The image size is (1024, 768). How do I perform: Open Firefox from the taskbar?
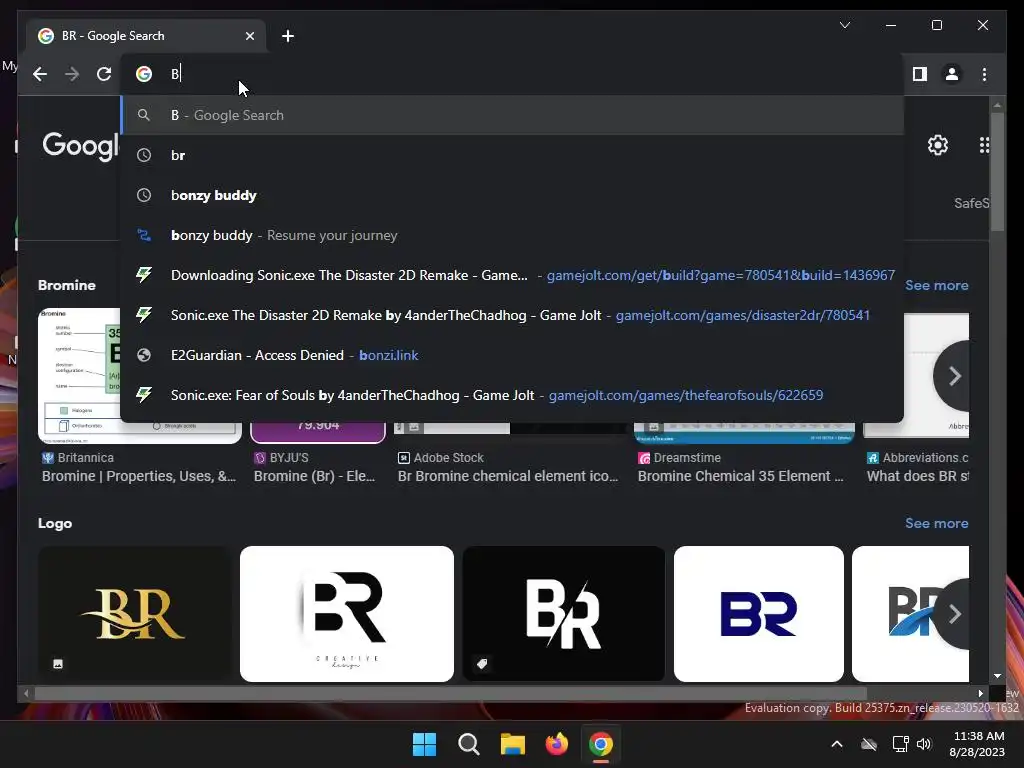click(x=556, y=744)
